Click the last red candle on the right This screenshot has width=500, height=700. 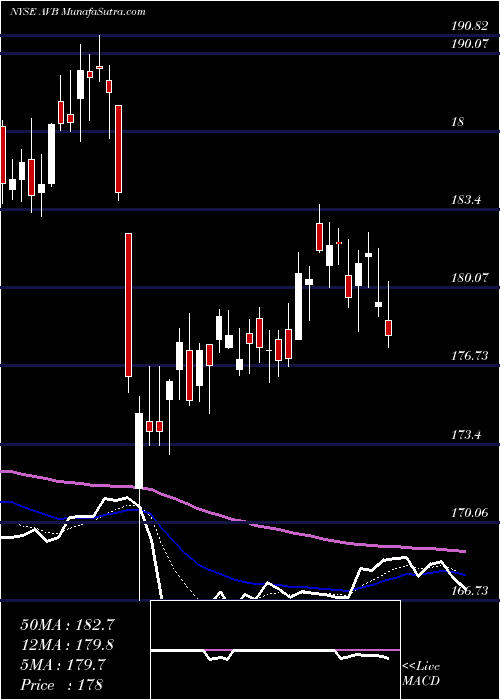(x=389, y=328)
